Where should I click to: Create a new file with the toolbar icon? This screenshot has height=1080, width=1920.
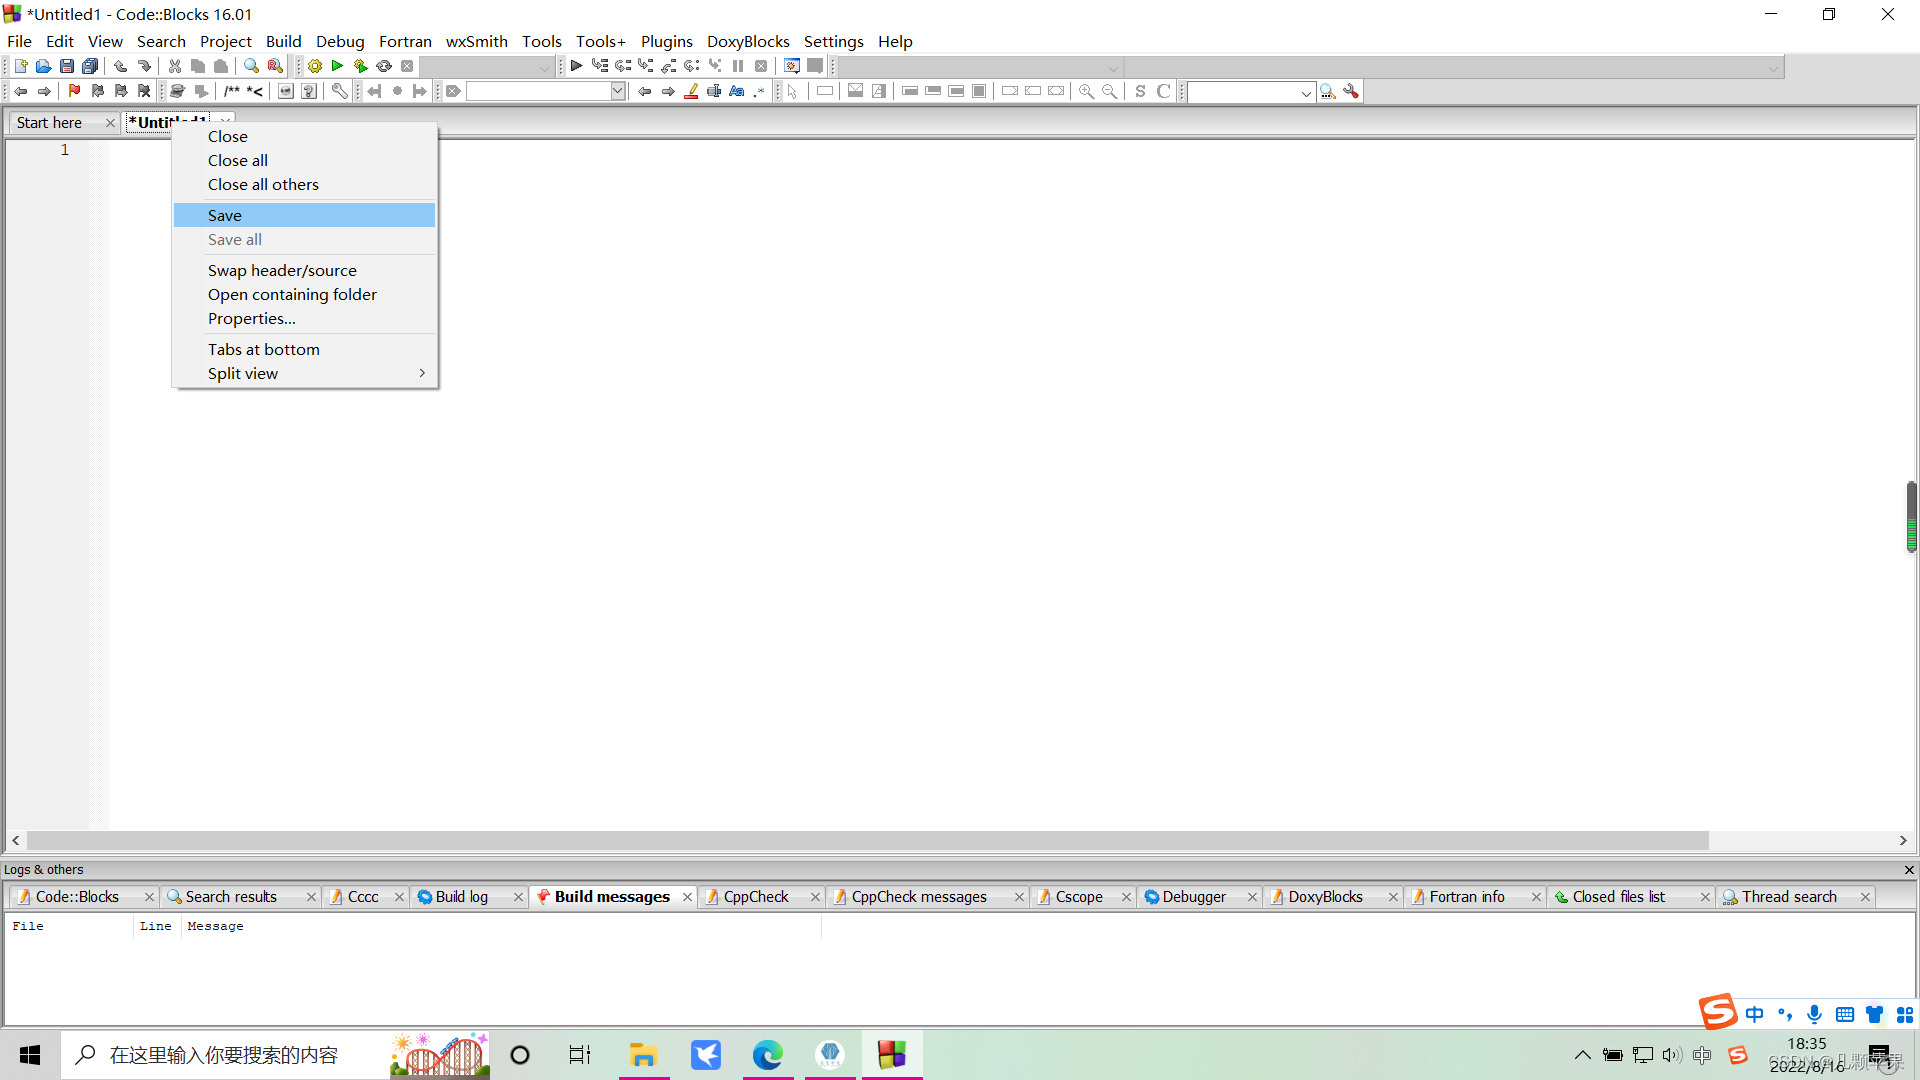pos(20,66)
